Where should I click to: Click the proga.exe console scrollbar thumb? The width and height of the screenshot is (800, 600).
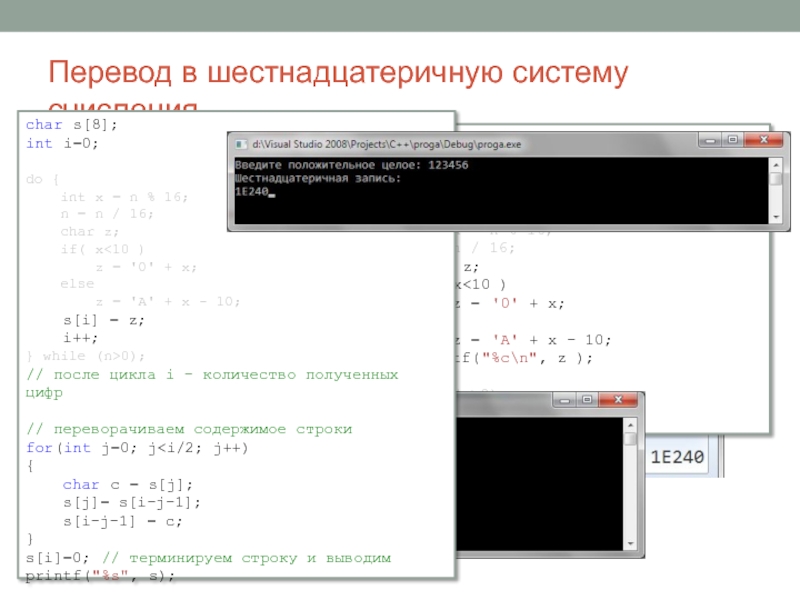776,179
